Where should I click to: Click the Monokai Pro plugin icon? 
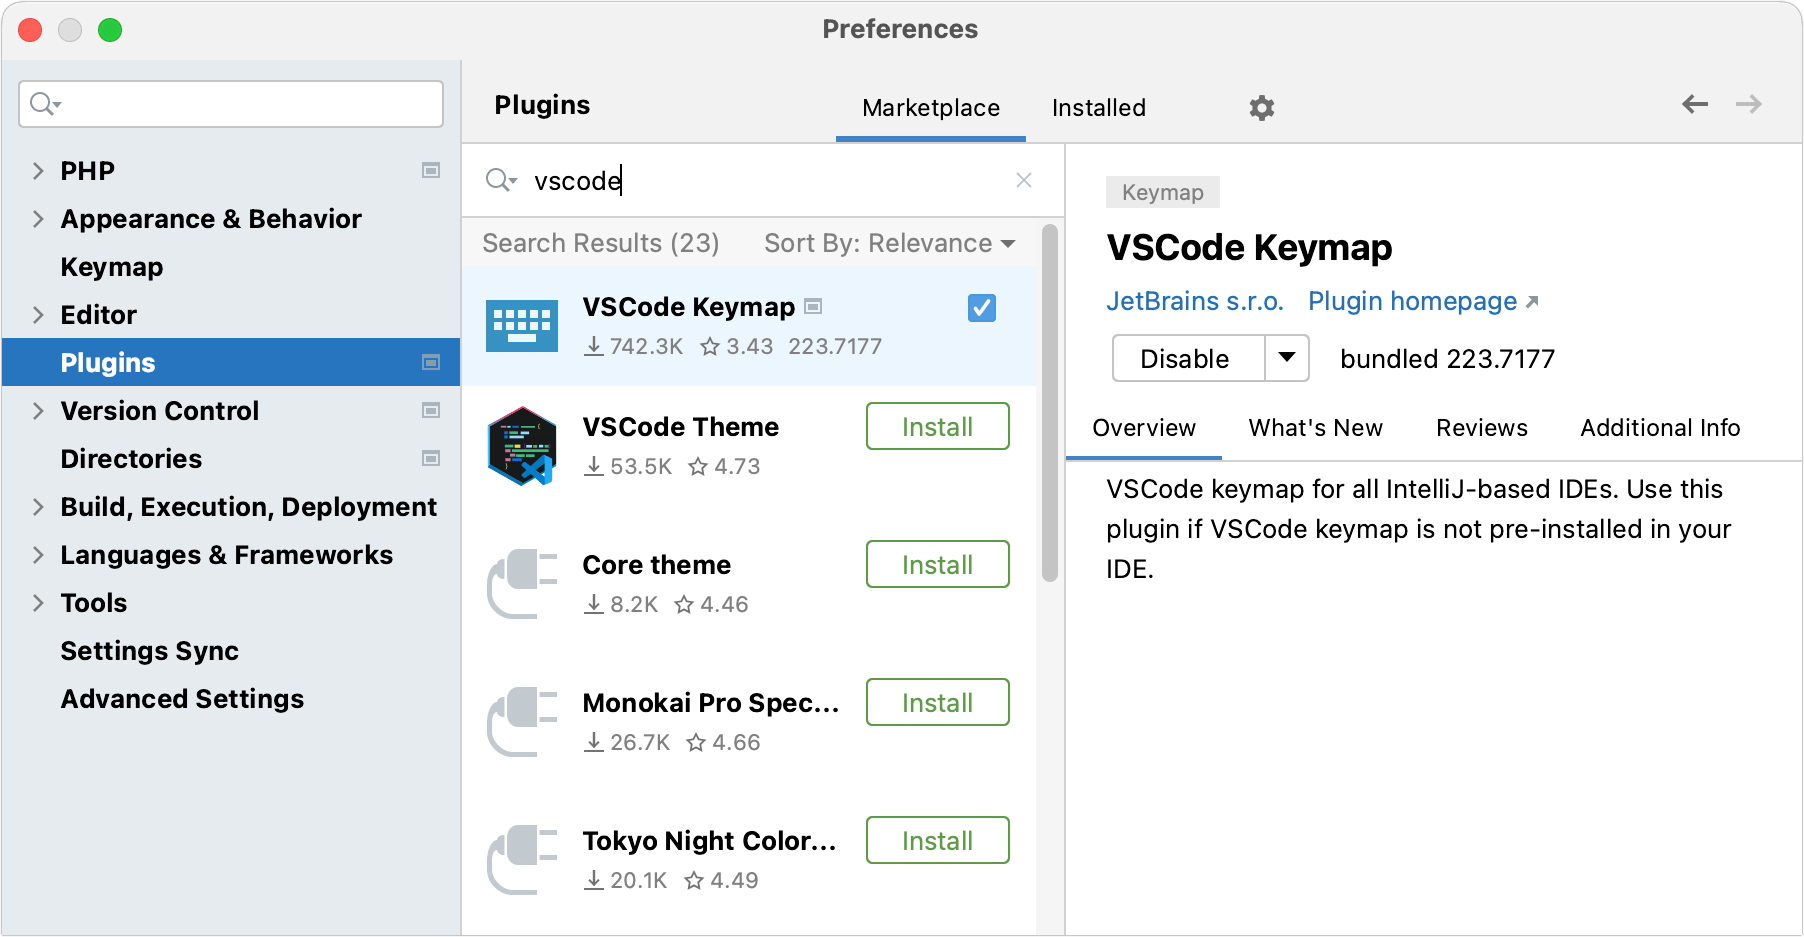click(521, 721)
